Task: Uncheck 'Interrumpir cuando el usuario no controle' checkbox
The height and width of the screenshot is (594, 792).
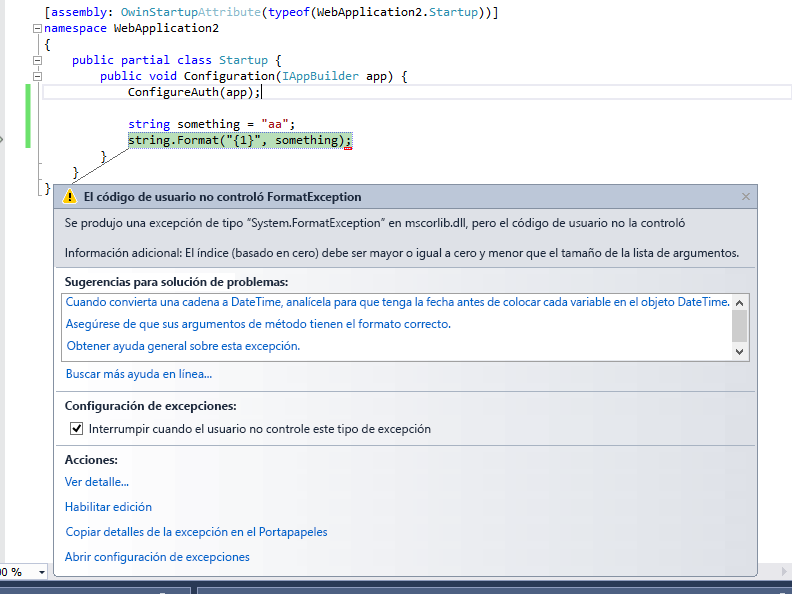Action: pos(76,428)
